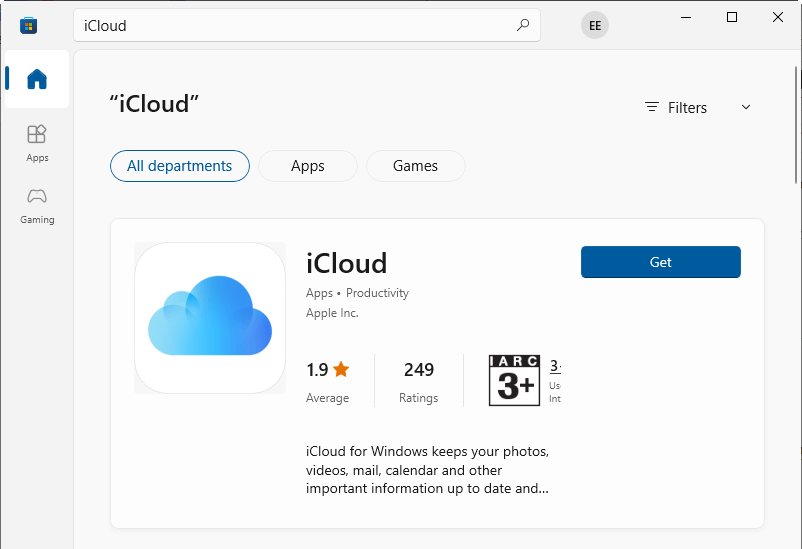This screenshot has width=802, height=549.
Task: Open the iCloud app title link
Action: click(346, 263)
